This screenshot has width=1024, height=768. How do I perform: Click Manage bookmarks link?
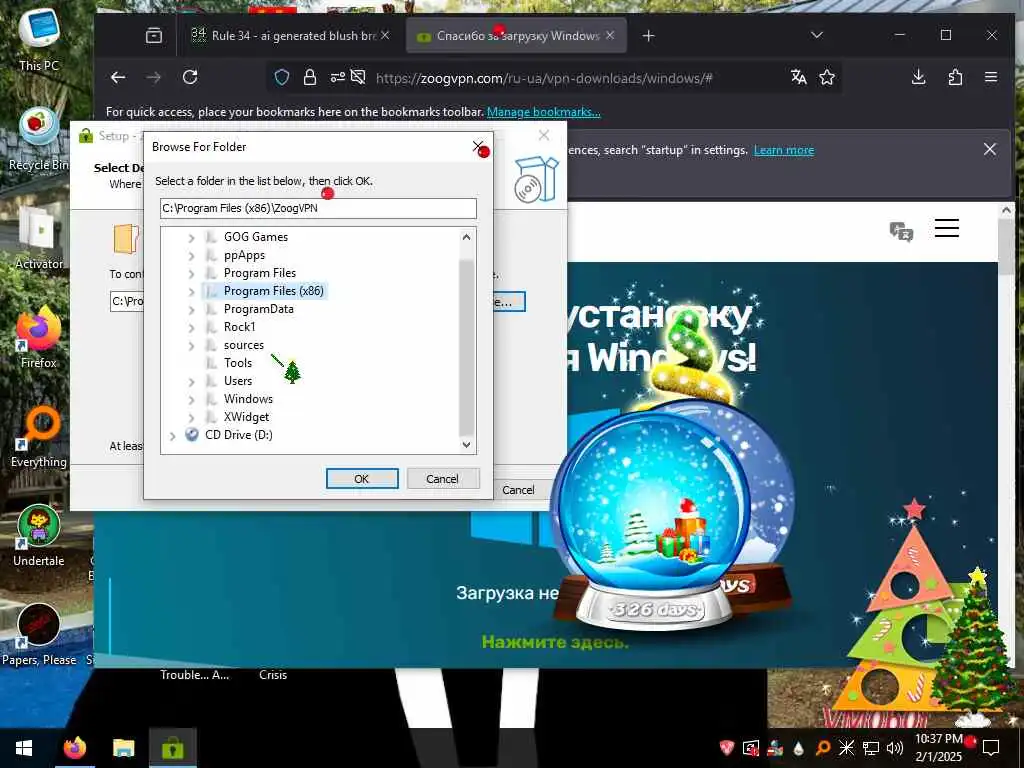point(543,112)
